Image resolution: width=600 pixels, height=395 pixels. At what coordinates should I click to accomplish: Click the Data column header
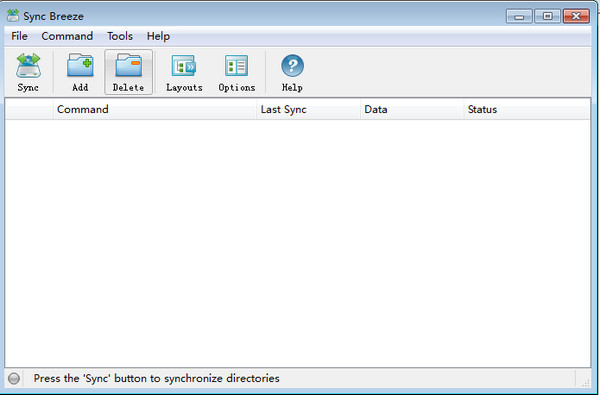pyautogui.click(x=412, y=109)
